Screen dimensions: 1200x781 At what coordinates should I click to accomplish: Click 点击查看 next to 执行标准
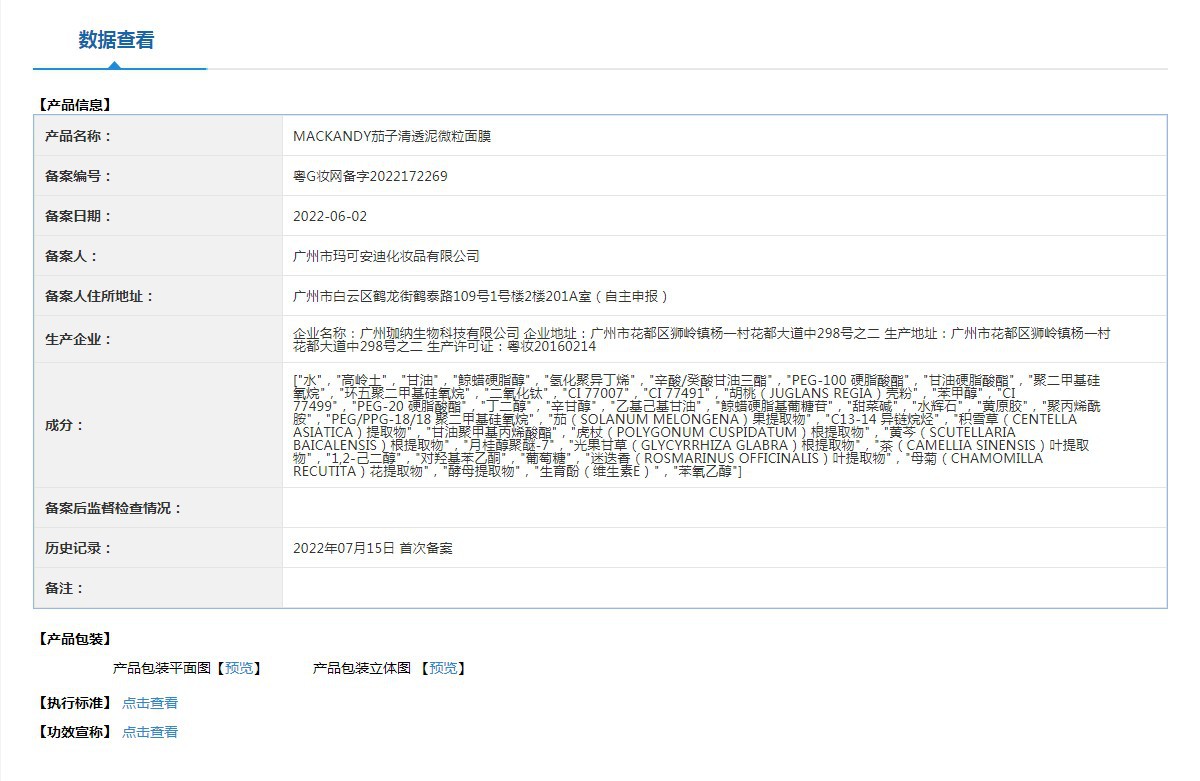pos(150,703)
